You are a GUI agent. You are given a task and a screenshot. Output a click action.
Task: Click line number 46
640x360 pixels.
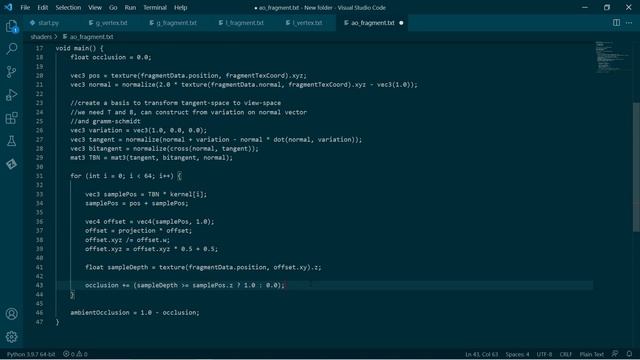pyautogui.click(x=39, y=313)
